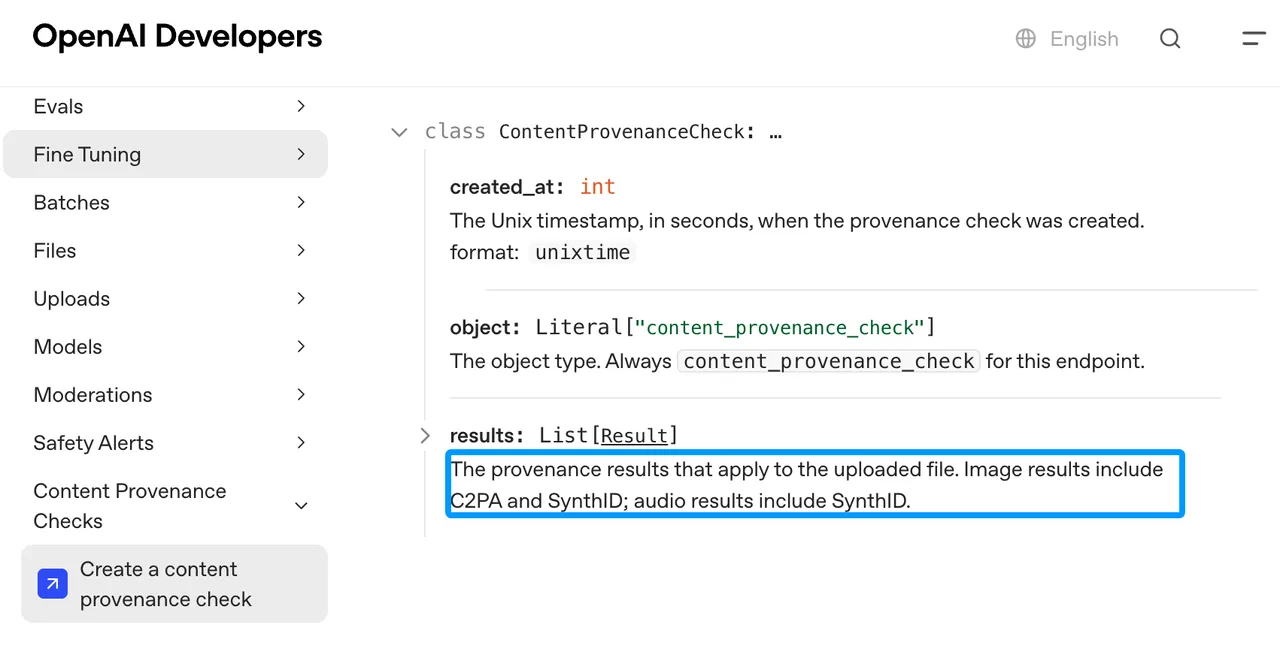1280x667 pixels.
Task: Open the hamburger menu icon
Action: pyautogui.click(x=1254, y=39)
